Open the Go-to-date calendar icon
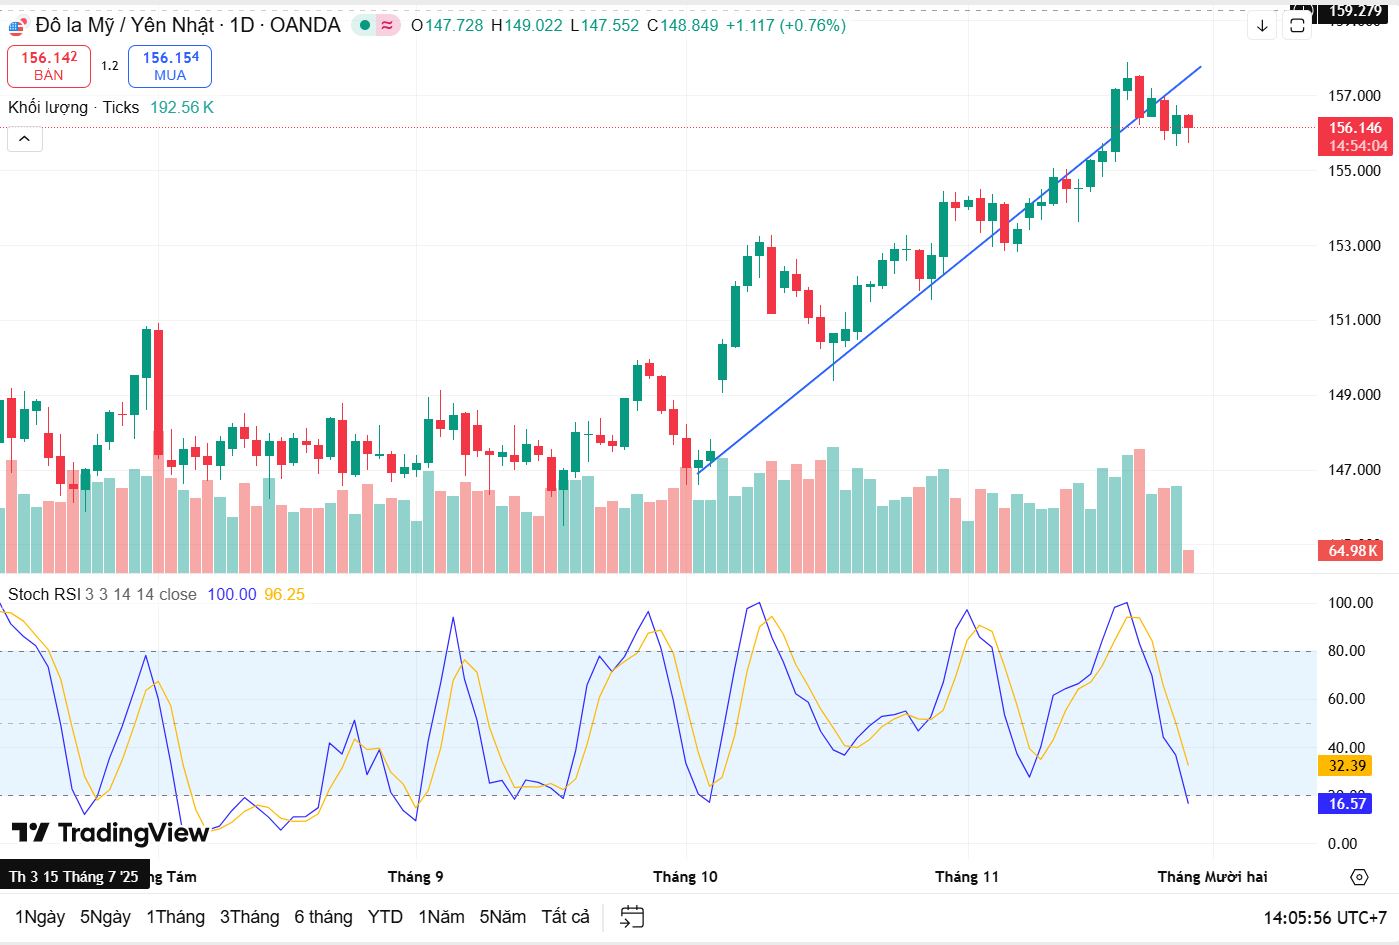Viewport: 1399px width, 945px height. point(632,916)
